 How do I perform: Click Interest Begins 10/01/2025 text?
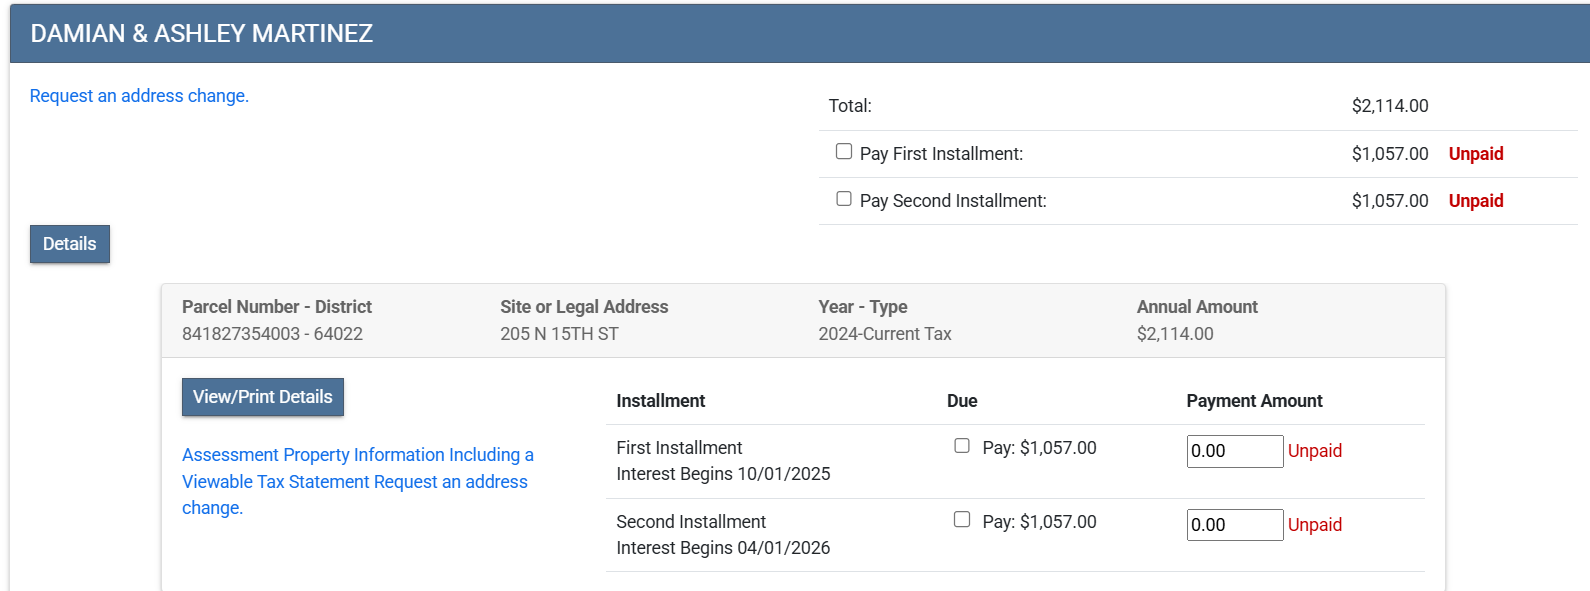723,474
